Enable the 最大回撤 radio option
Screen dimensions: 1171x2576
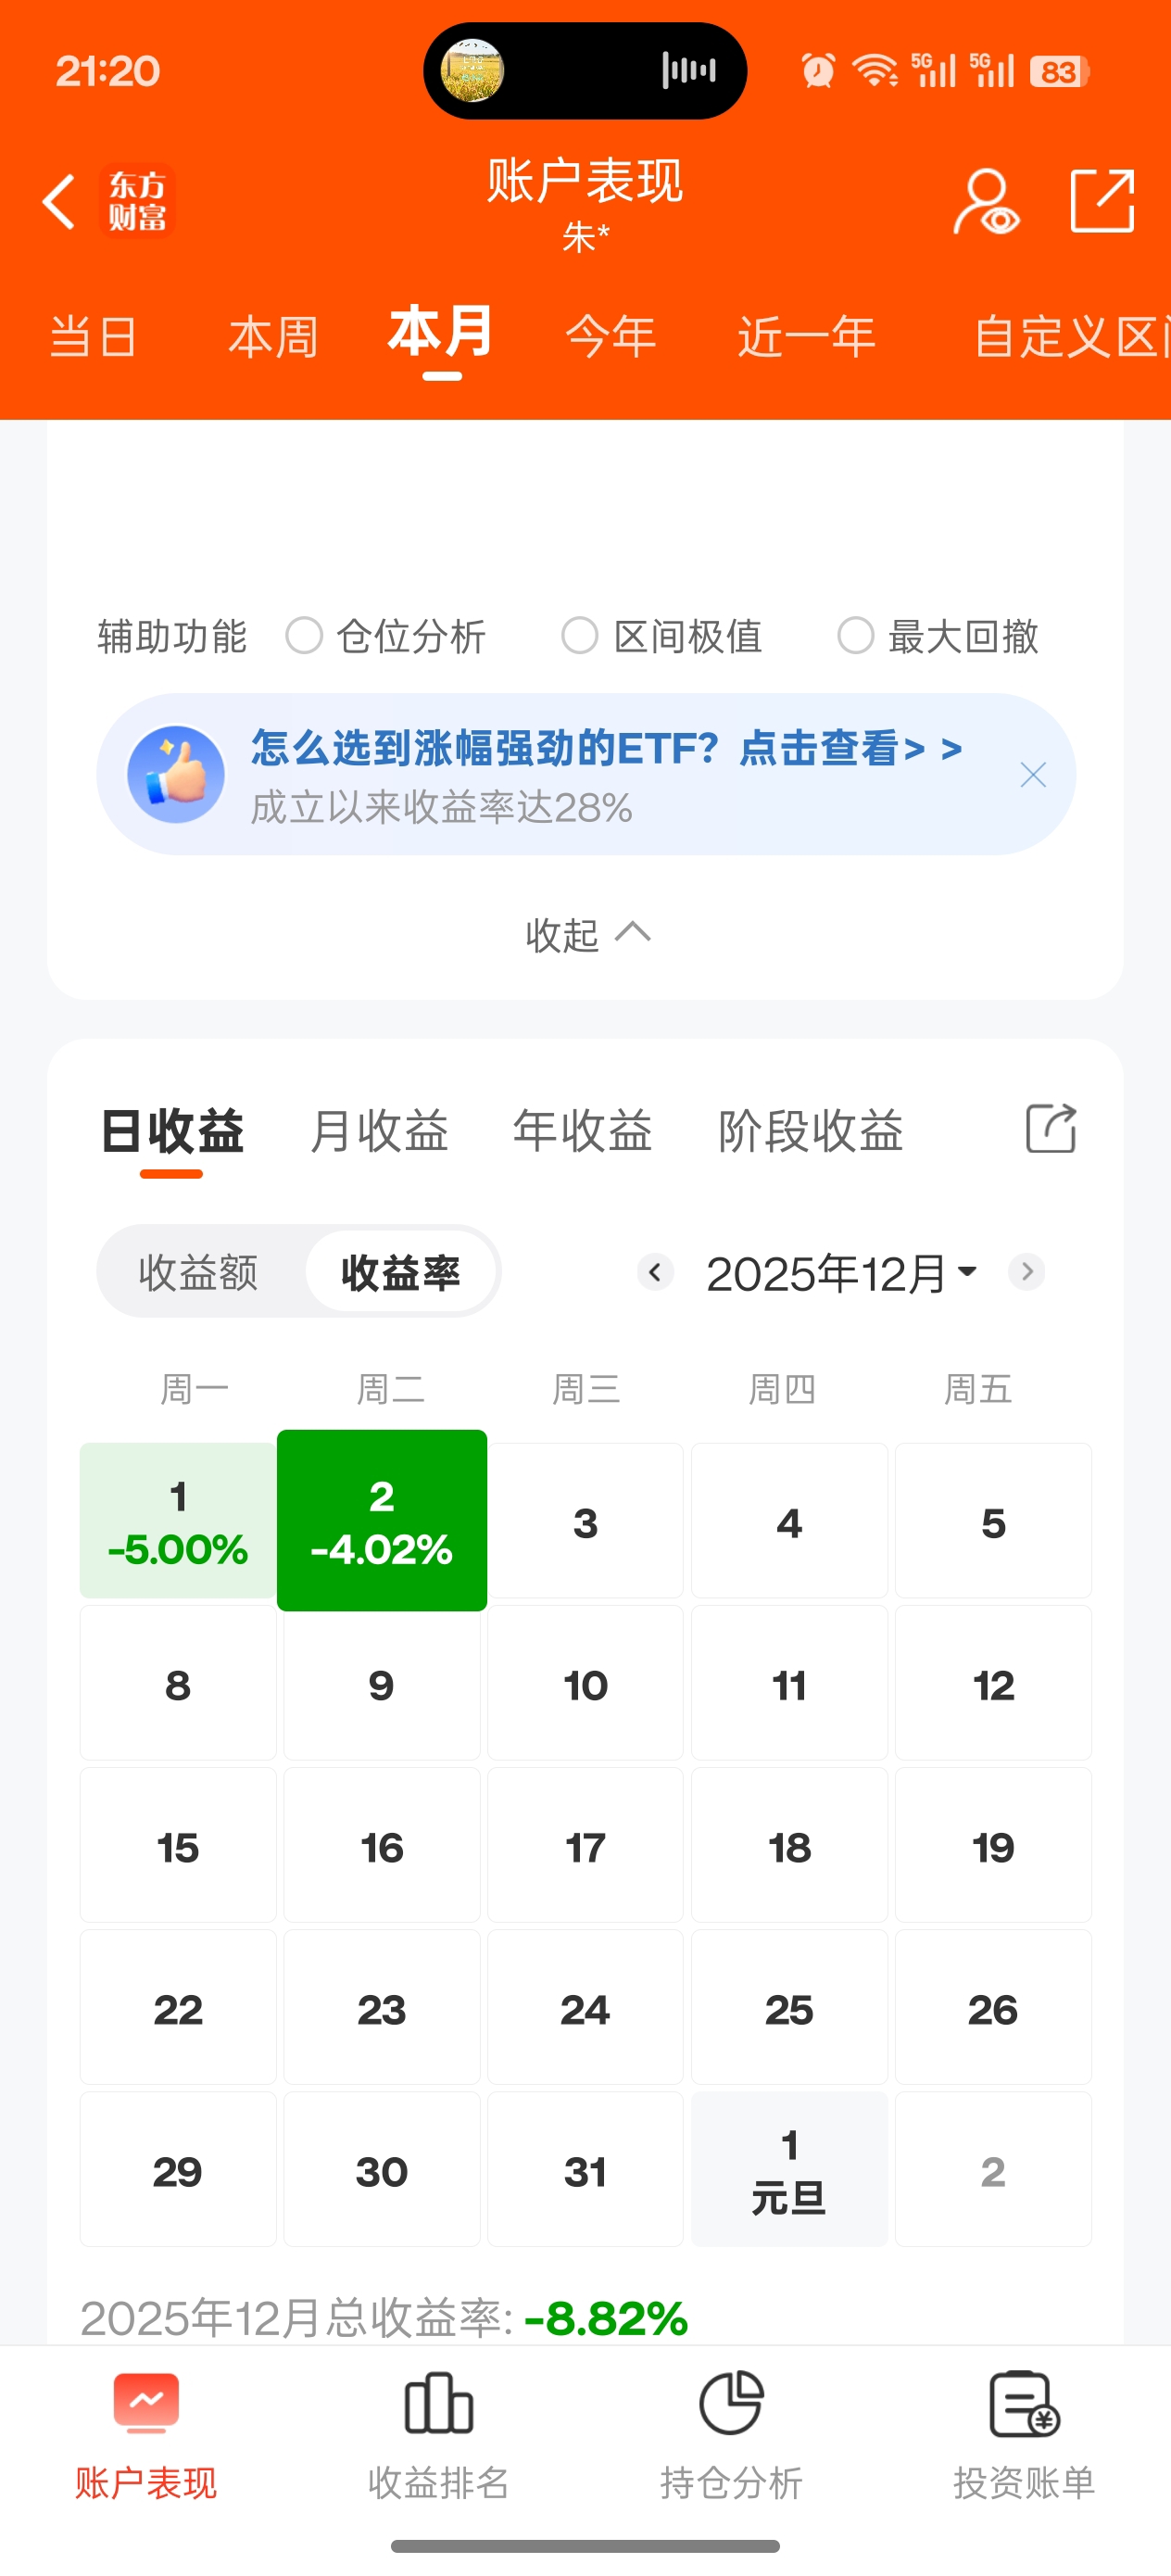point(856,636)
